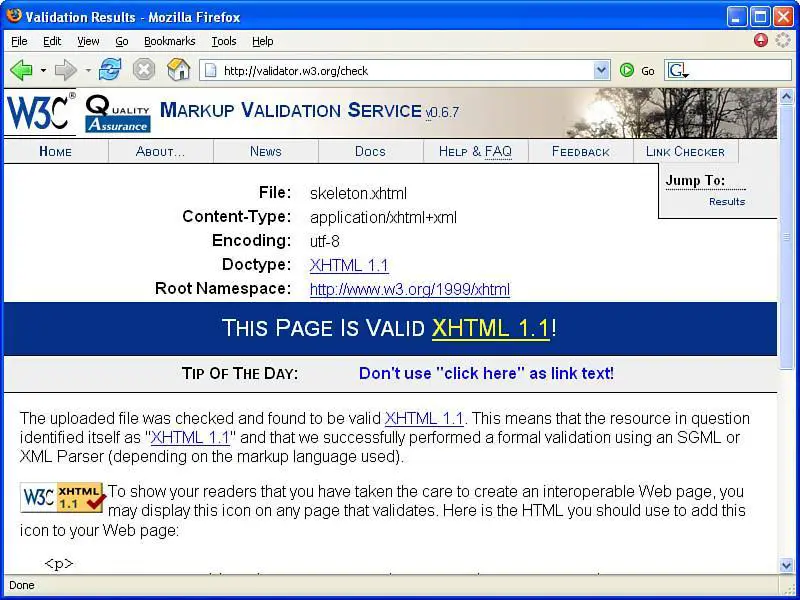Image resolution: width=800 pixels, height=600 pixels.
Task: Click the scrollbar down arrow
Action: click(x=786, y=565)
